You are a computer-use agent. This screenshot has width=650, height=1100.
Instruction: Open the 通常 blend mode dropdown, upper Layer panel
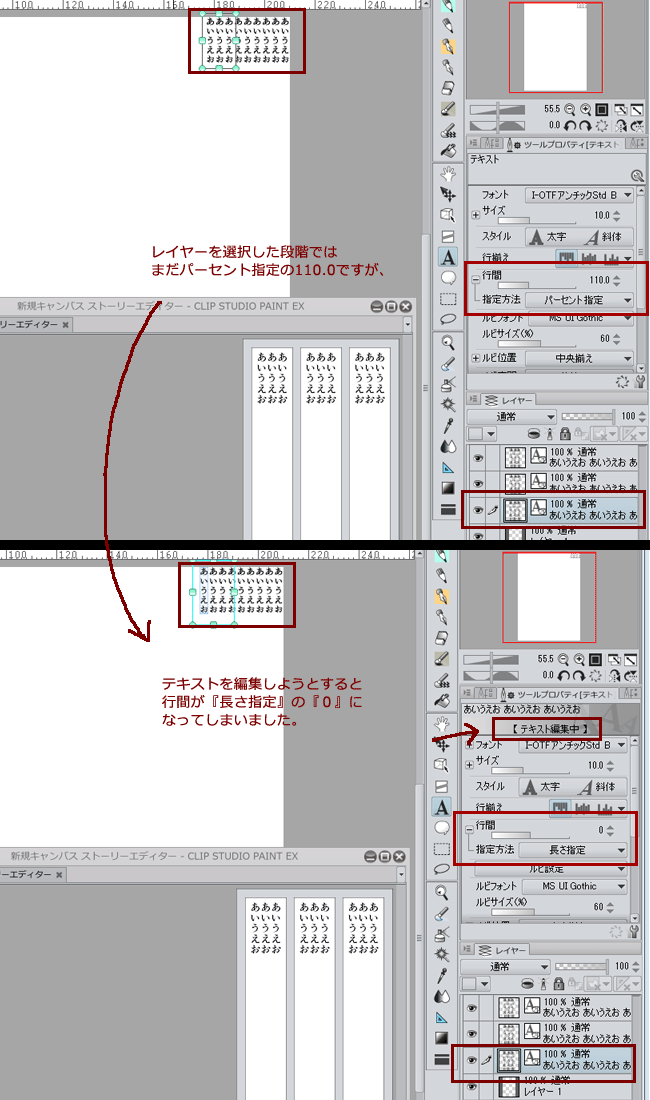(x=512, y=417)
